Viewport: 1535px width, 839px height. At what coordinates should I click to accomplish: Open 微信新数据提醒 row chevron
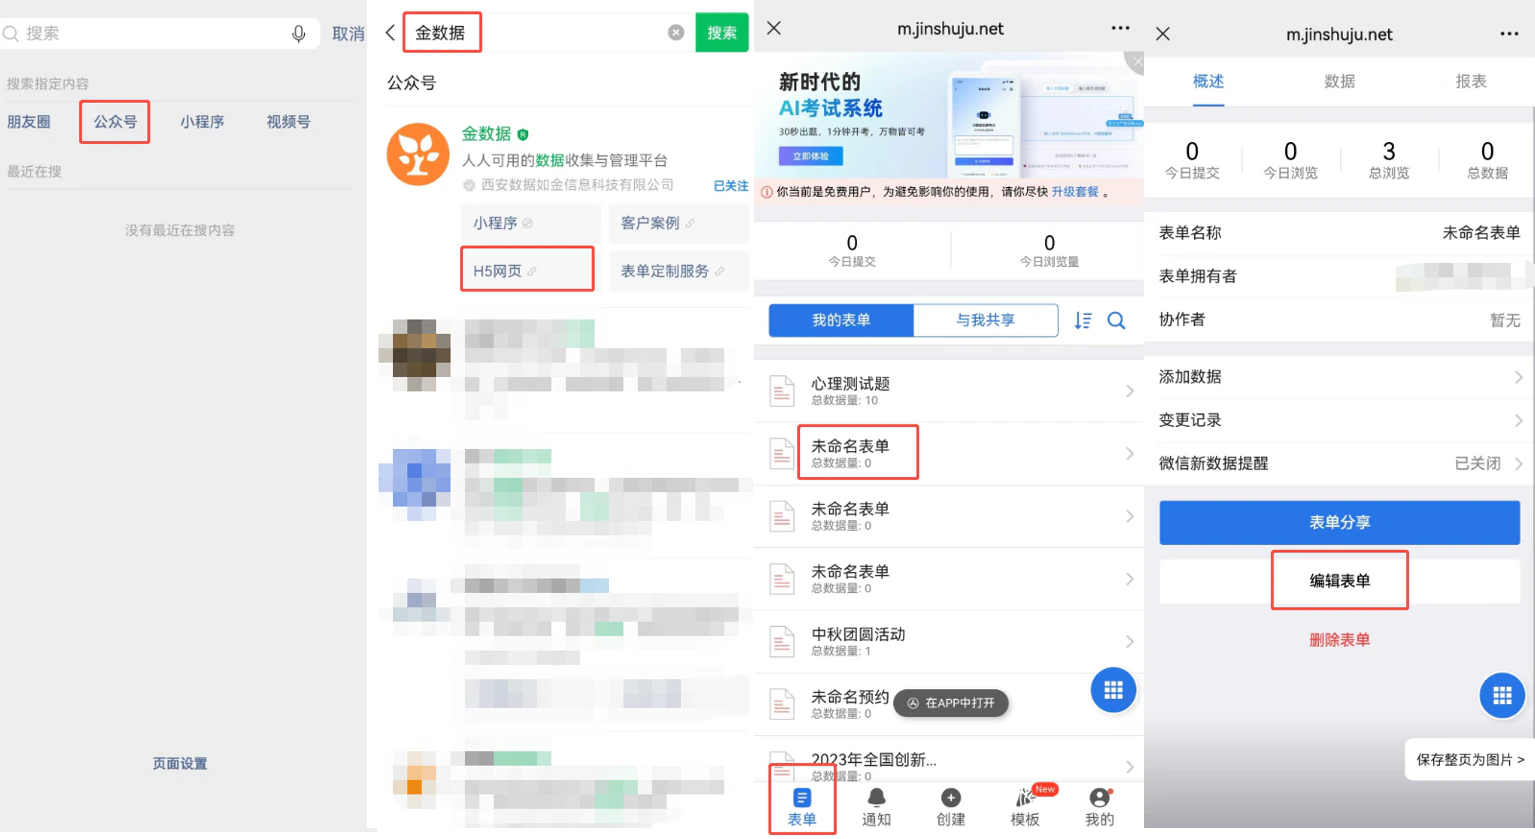(x=1518, y=464)
